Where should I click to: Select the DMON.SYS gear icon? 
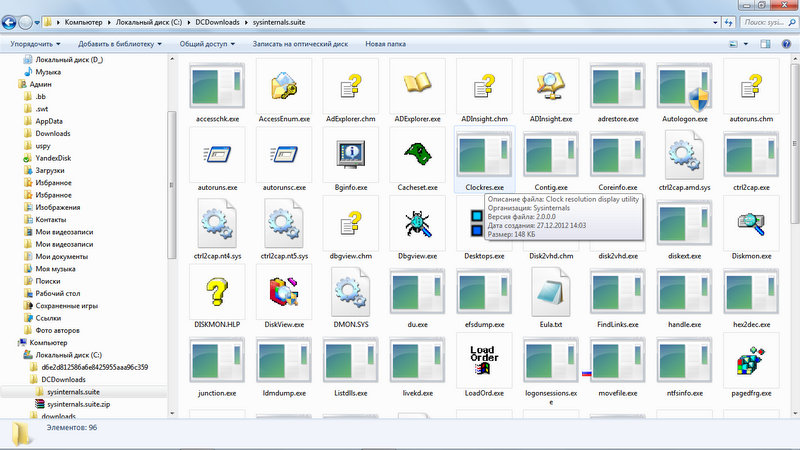[351, 291]
